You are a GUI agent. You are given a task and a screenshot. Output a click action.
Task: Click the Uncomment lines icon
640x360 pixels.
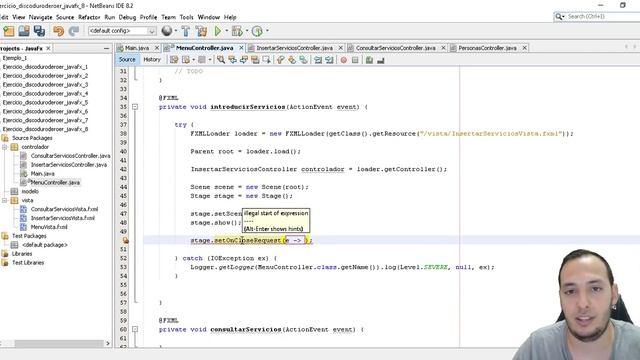[380, 60]
